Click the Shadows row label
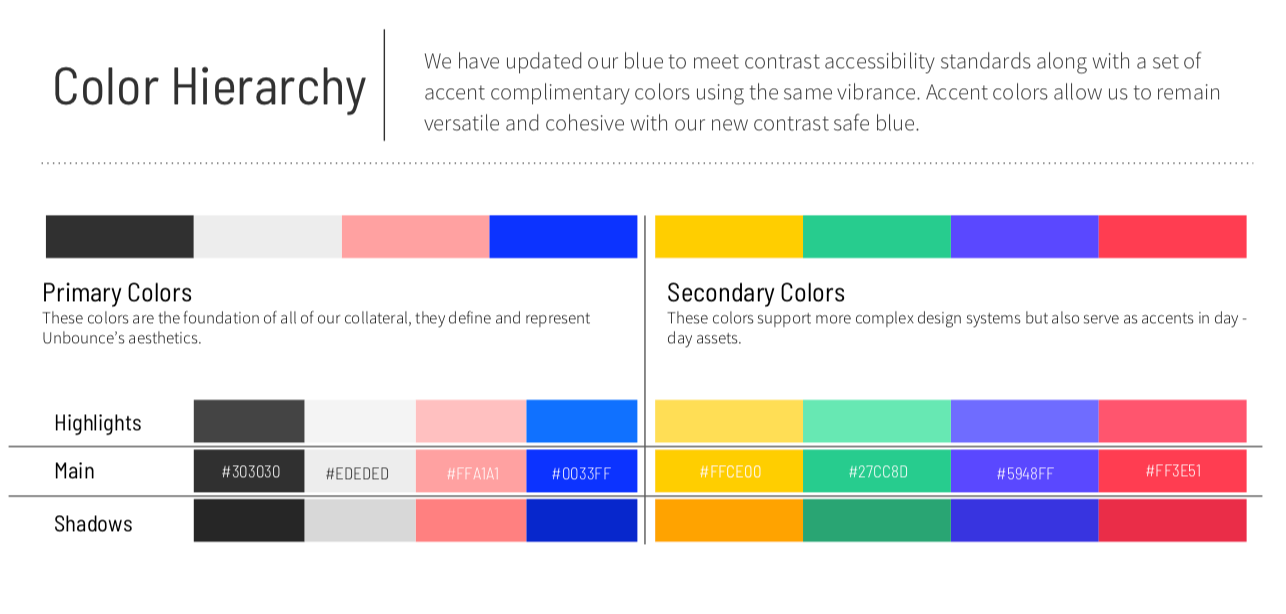The image size is (1286, 614). [93, 523]
